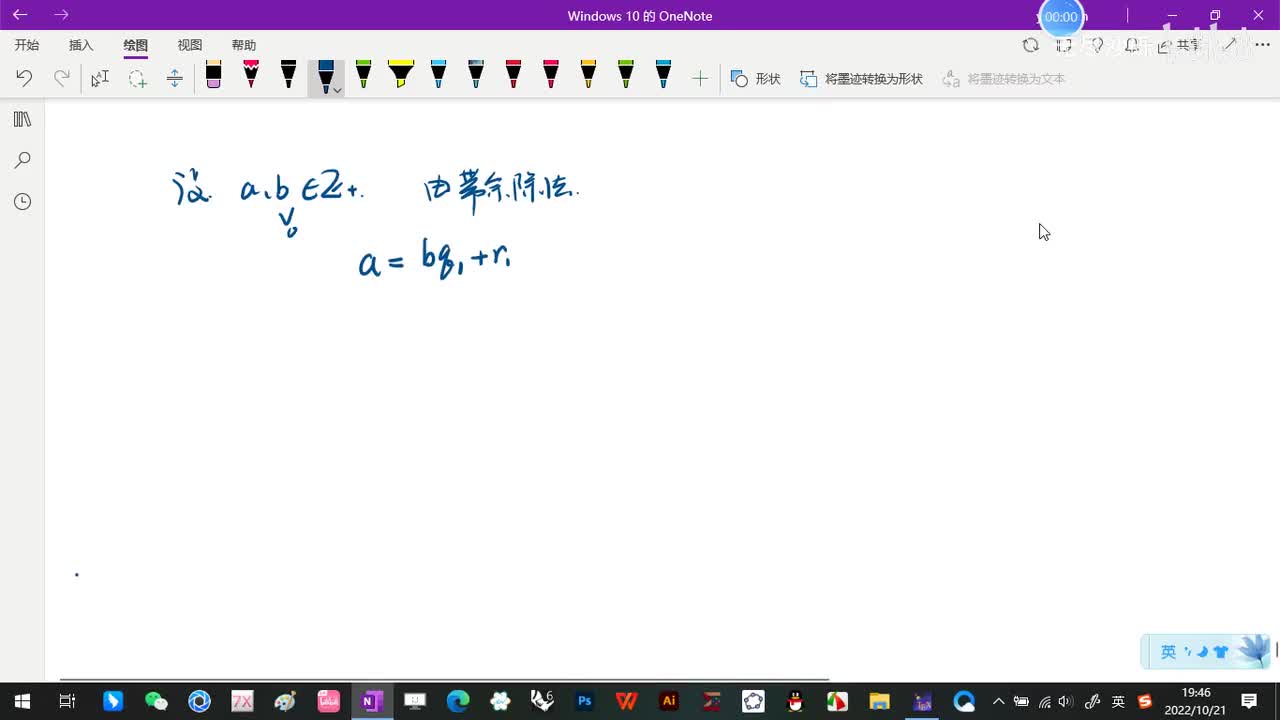The image size is (1280, 720).
Task: Select the green pen beside the yellow highlighter
Action: tap(363, 75)
